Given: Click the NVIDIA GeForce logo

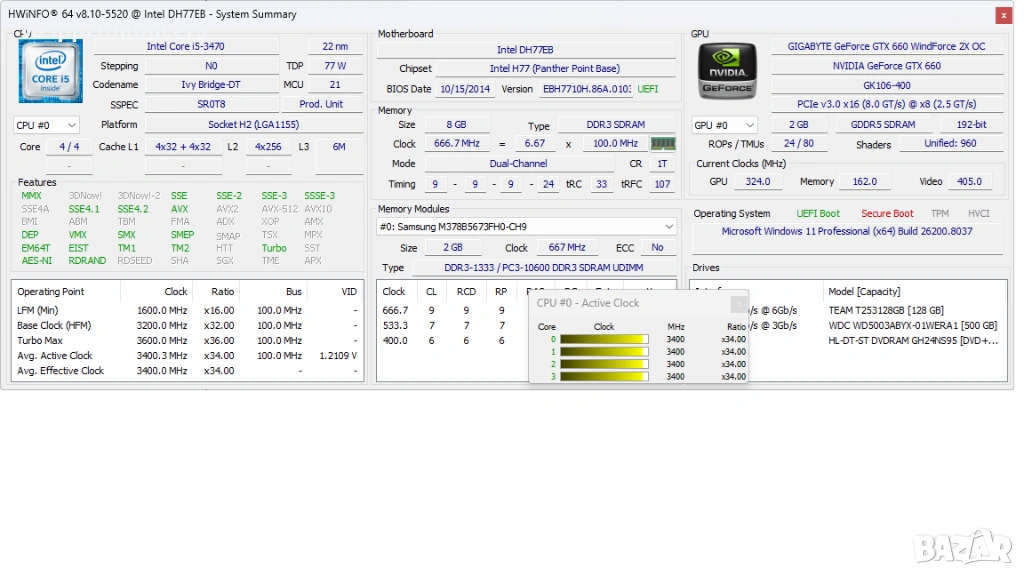Looking at the screenshot, I should click(727, 72).
